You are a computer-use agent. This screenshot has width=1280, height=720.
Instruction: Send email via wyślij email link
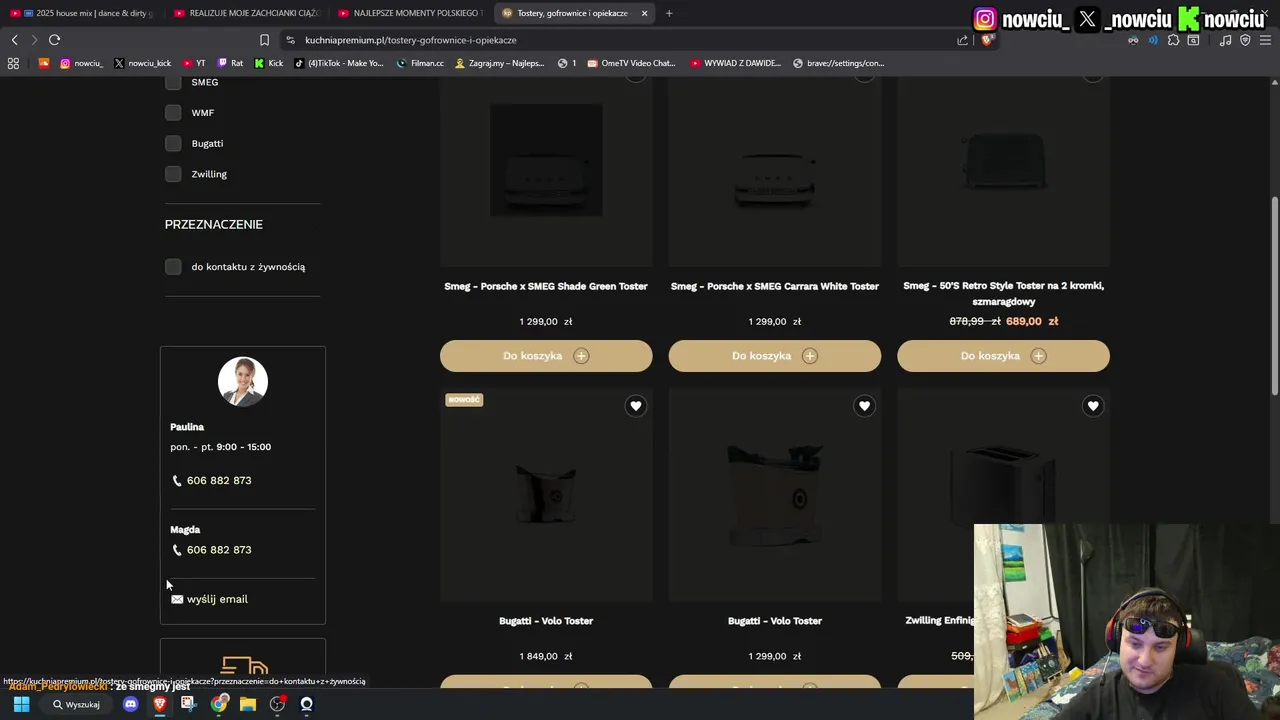click(217, 599)
